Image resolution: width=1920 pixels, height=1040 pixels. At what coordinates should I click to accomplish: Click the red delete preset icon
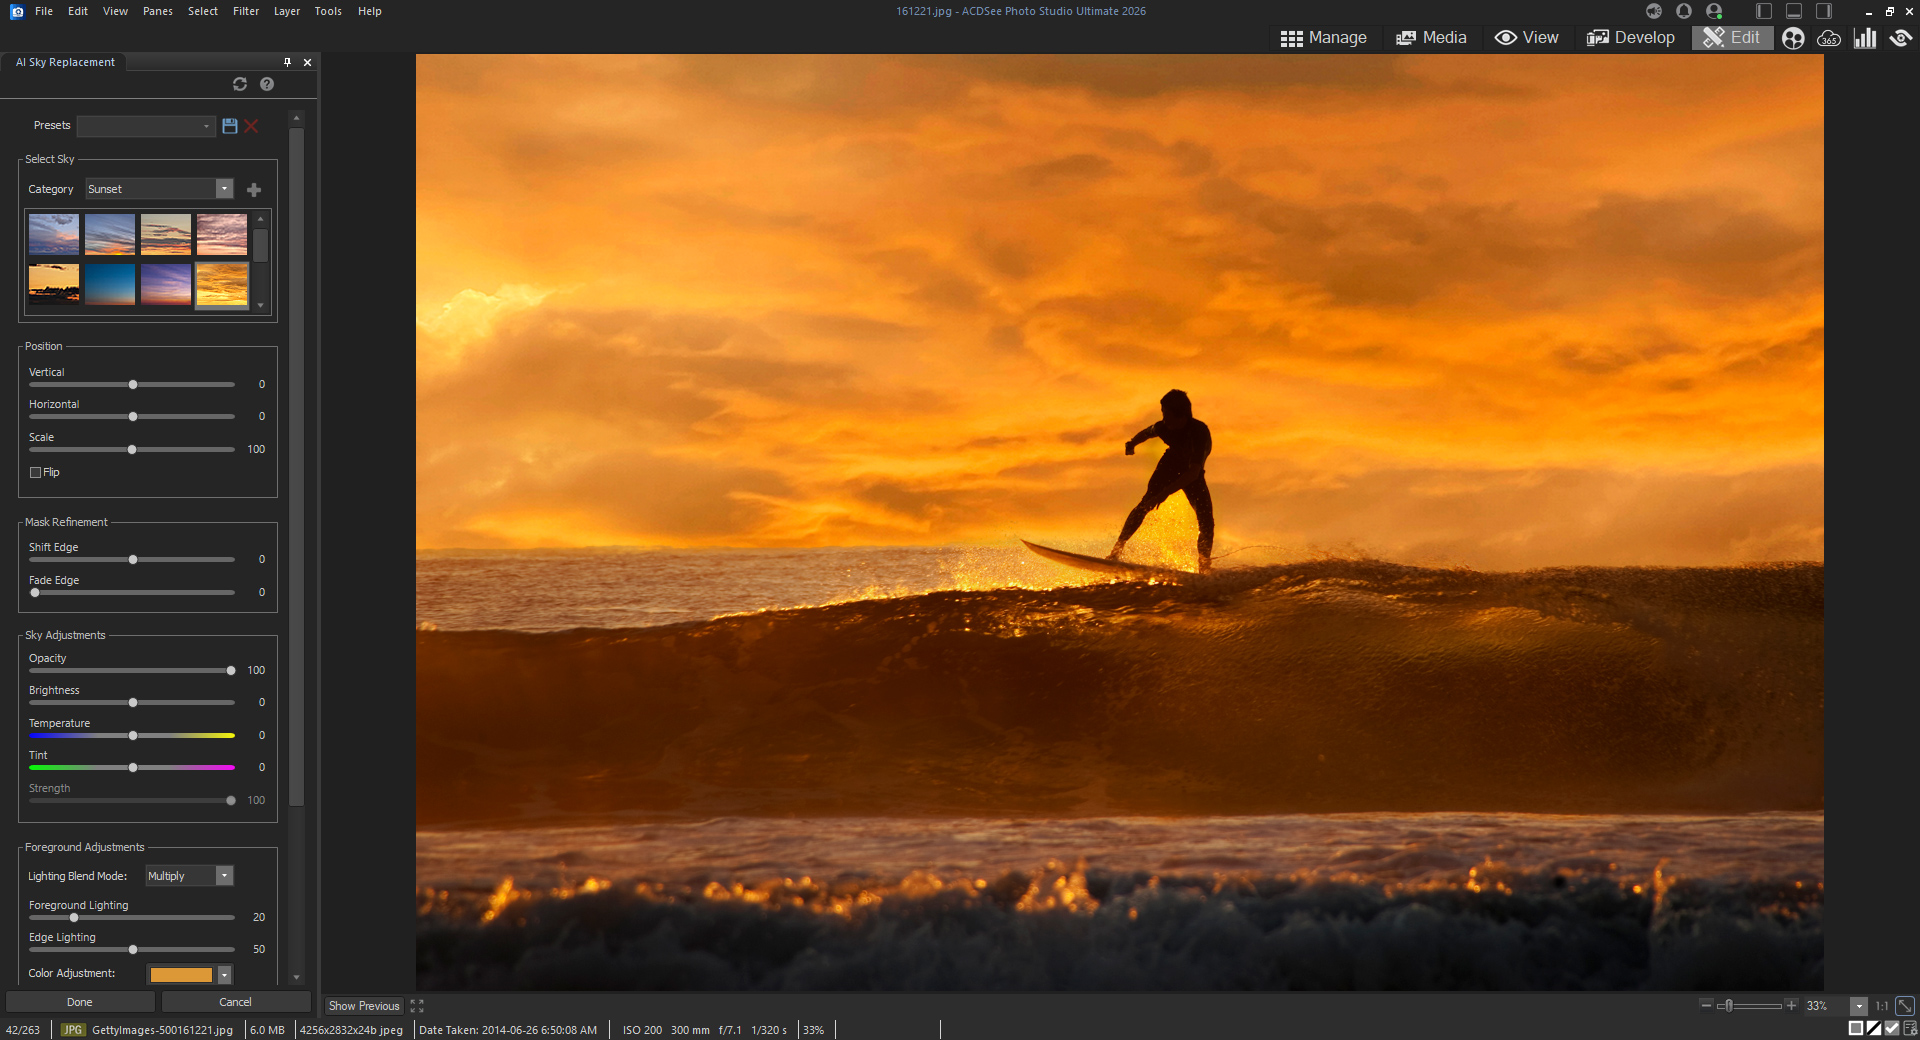coord(251,126)
